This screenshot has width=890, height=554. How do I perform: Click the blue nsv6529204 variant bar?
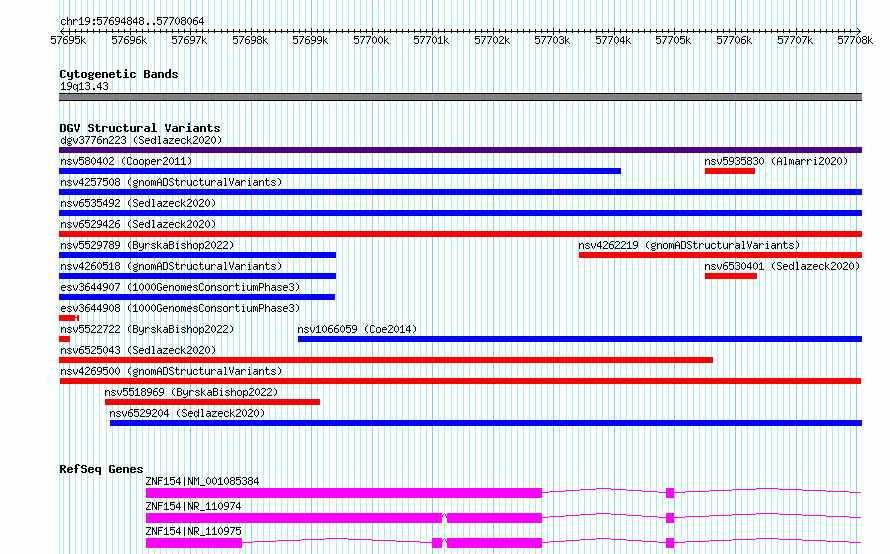click(x=486, y=423)
